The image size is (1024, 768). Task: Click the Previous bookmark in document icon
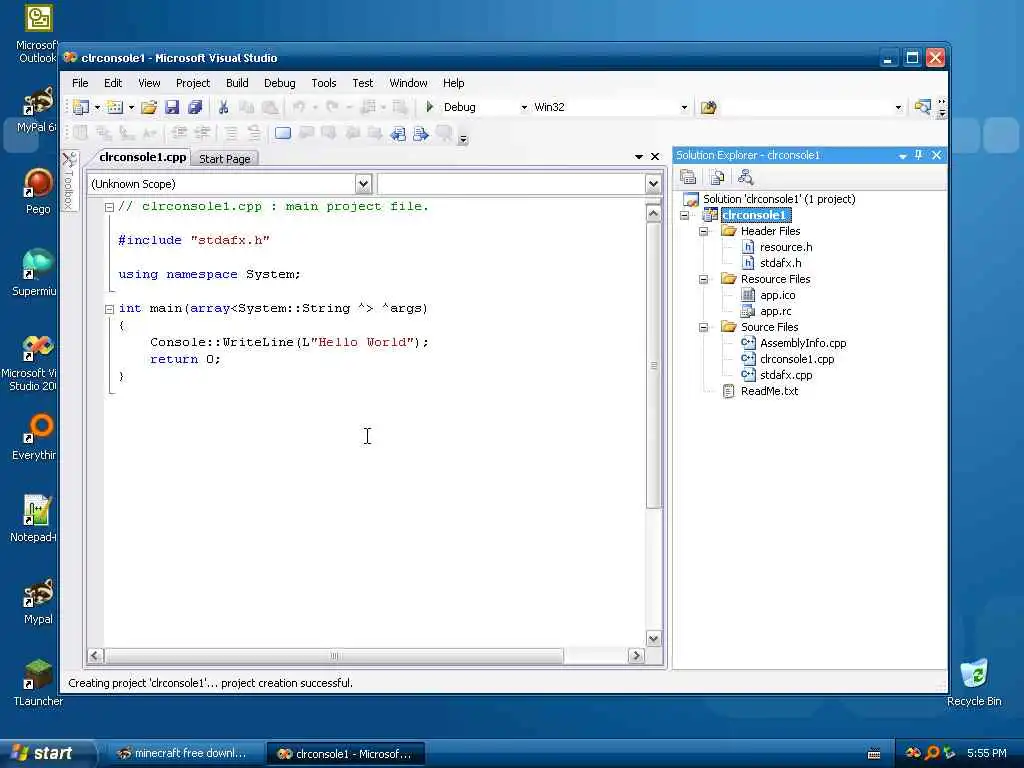coord(398,134)
